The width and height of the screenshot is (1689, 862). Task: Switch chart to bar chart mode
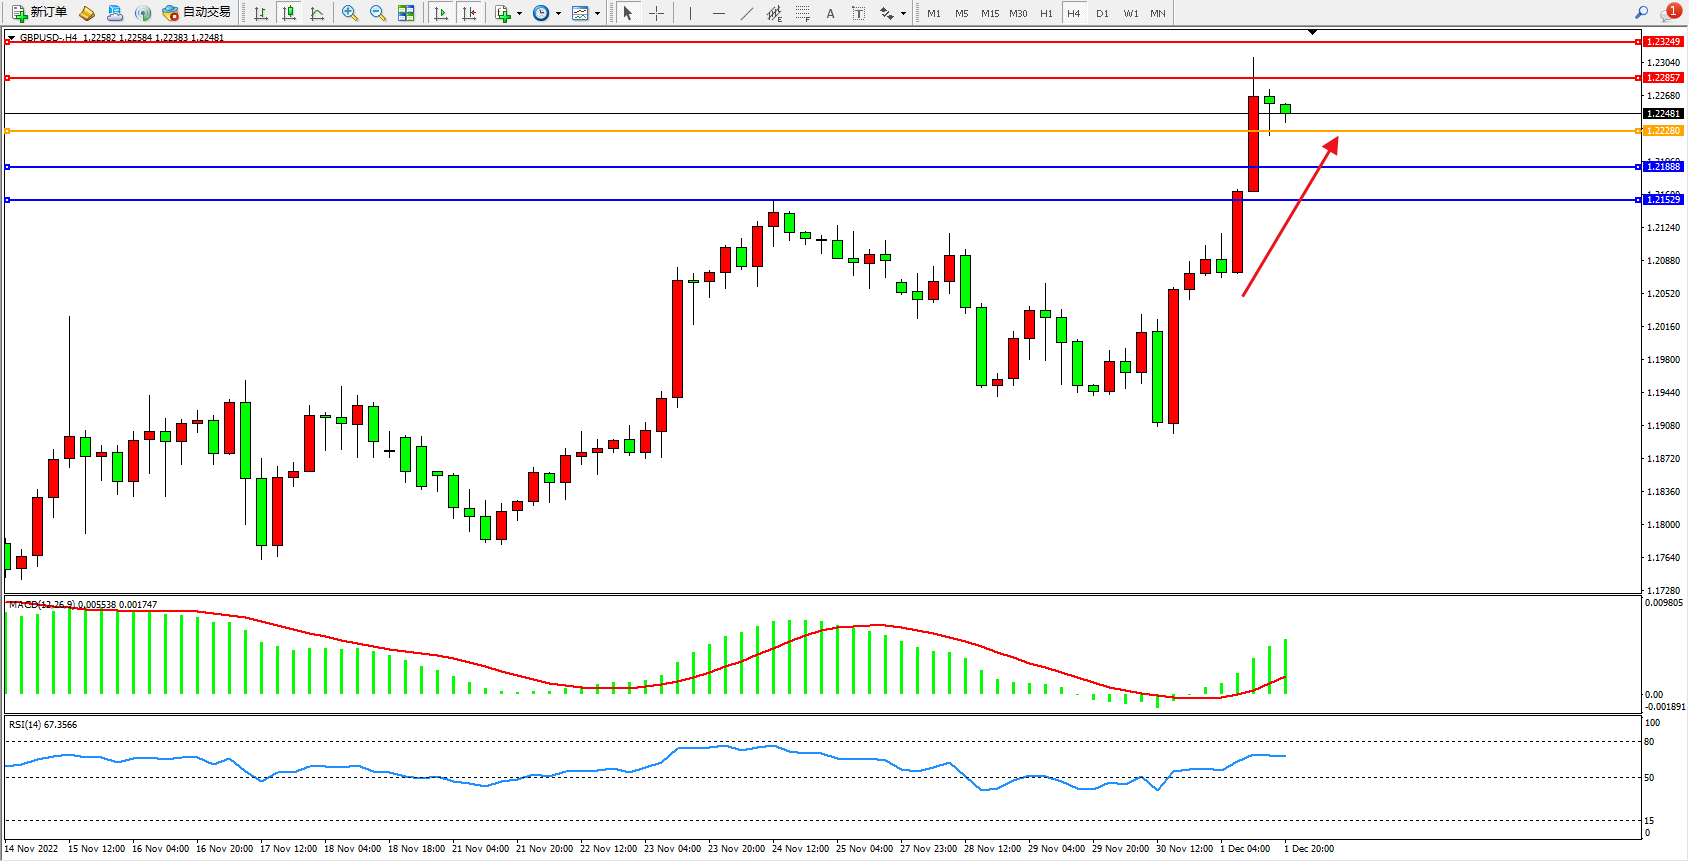coord(261,13)
